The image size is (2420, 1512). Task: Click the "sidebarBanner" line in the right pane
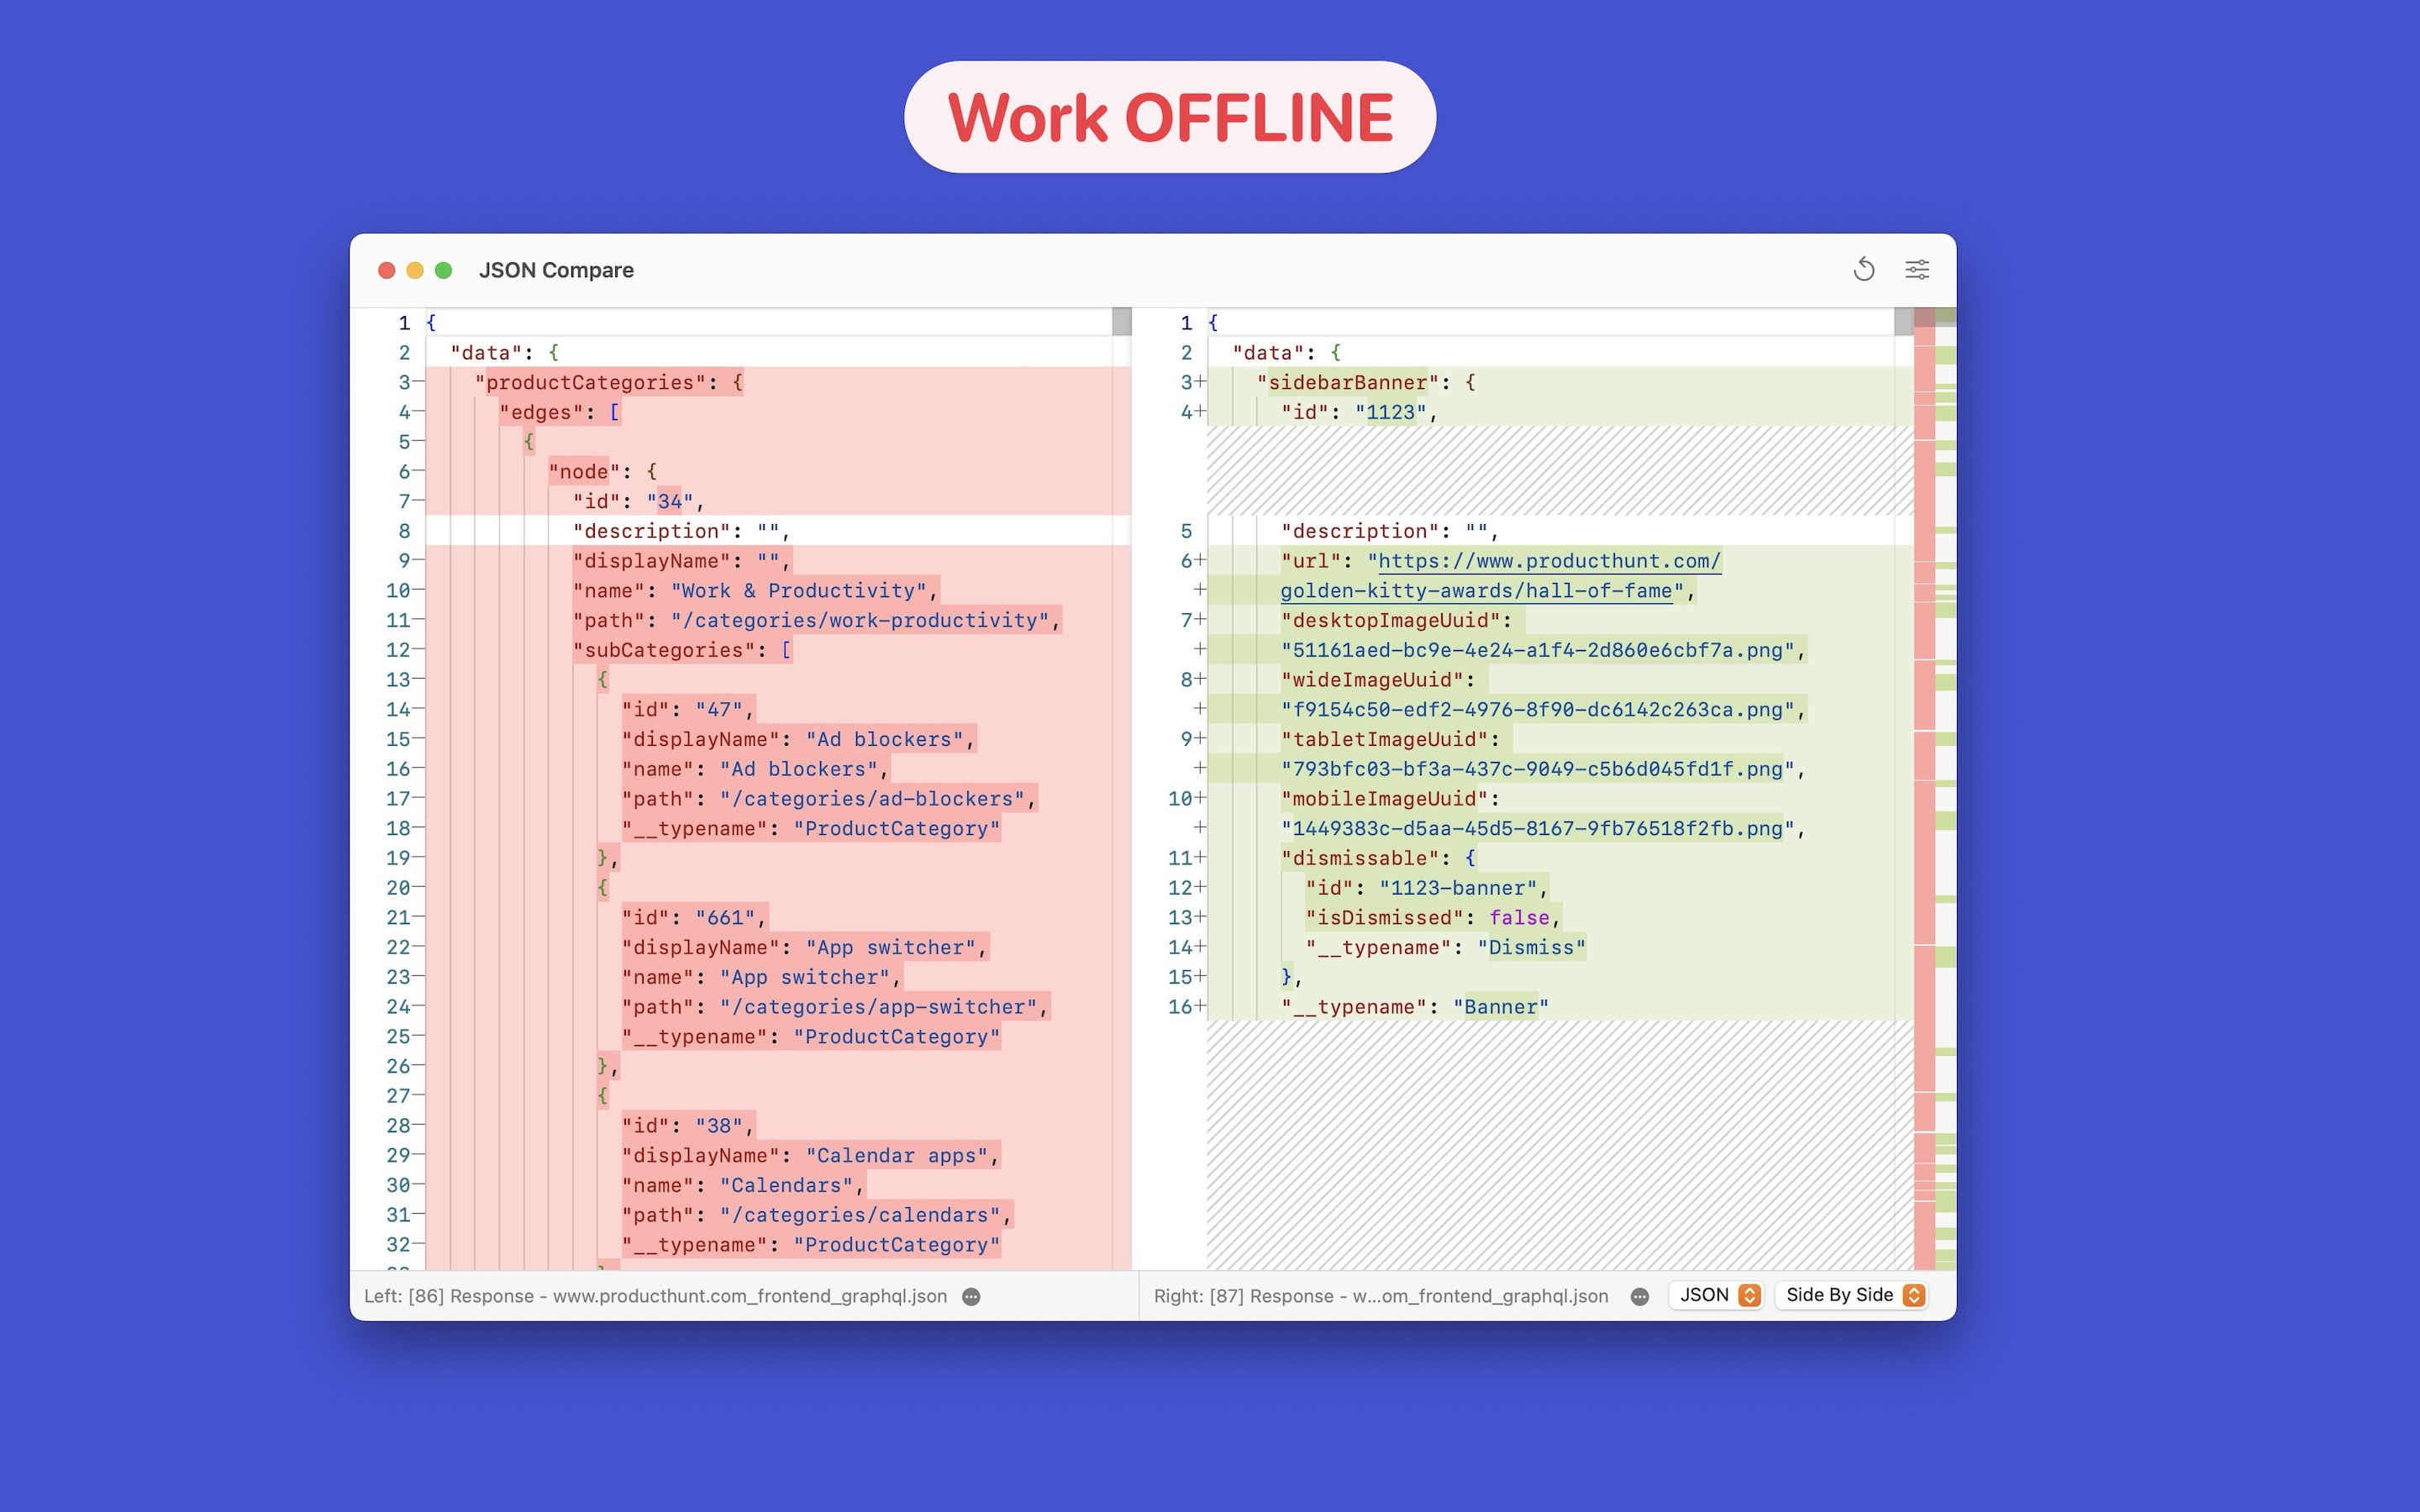(1350, 383)
